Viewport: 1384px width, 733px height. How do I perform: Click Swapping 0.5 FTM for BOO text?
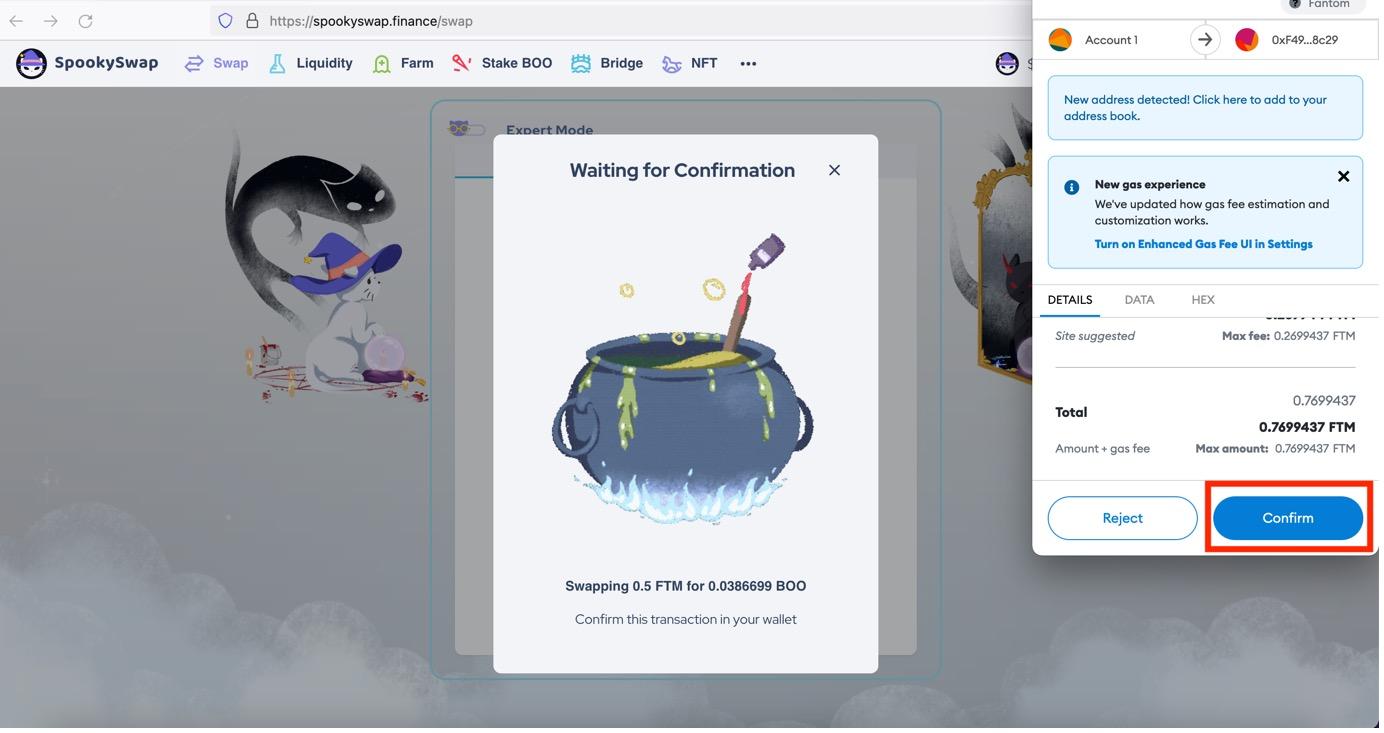(686, 586)
